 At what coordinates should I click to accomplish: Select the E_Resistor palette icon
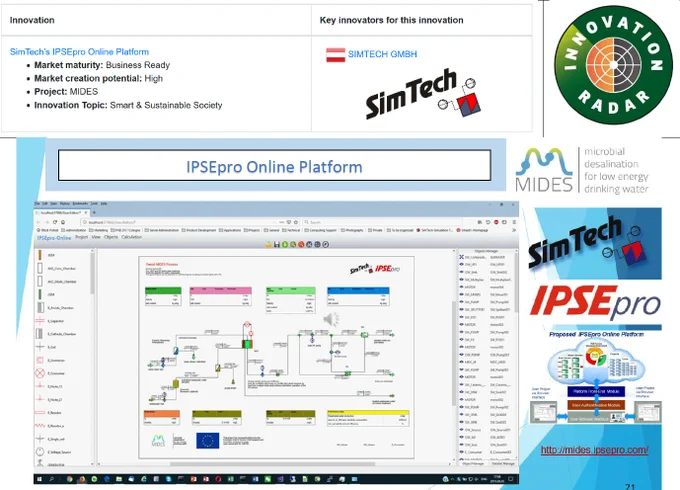(x=40, y=412)
